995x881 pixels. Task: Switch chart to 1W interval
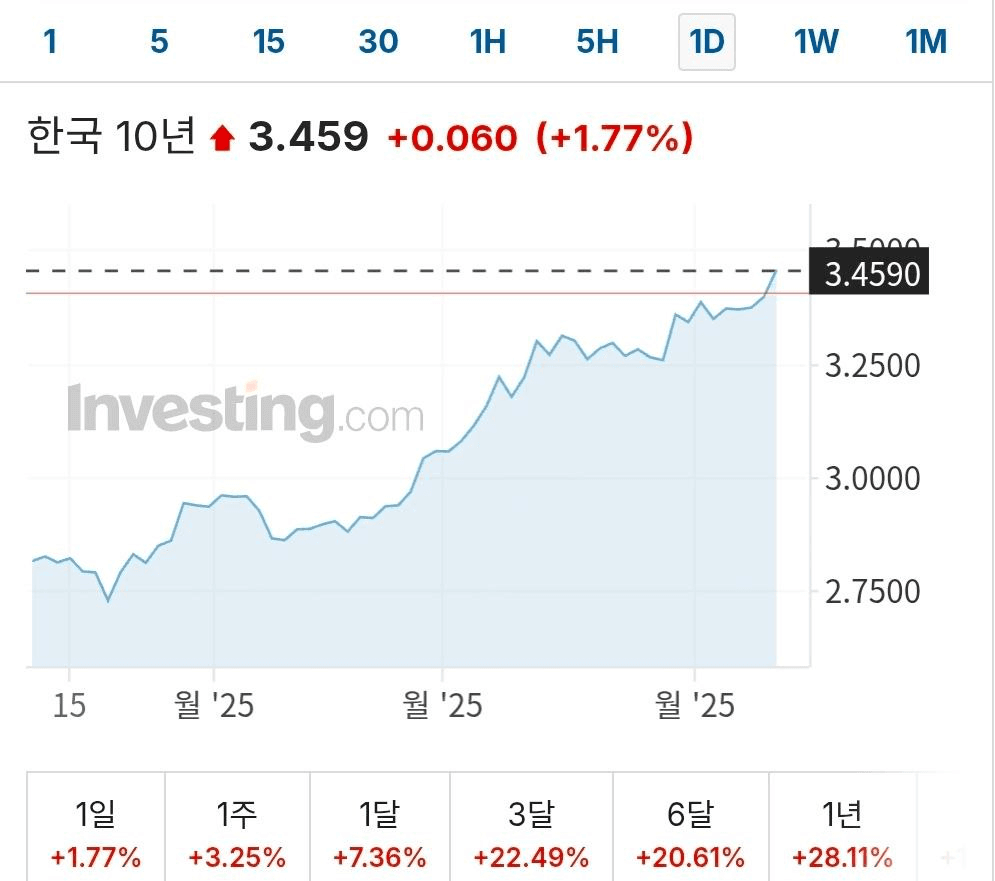coord(816,42)
